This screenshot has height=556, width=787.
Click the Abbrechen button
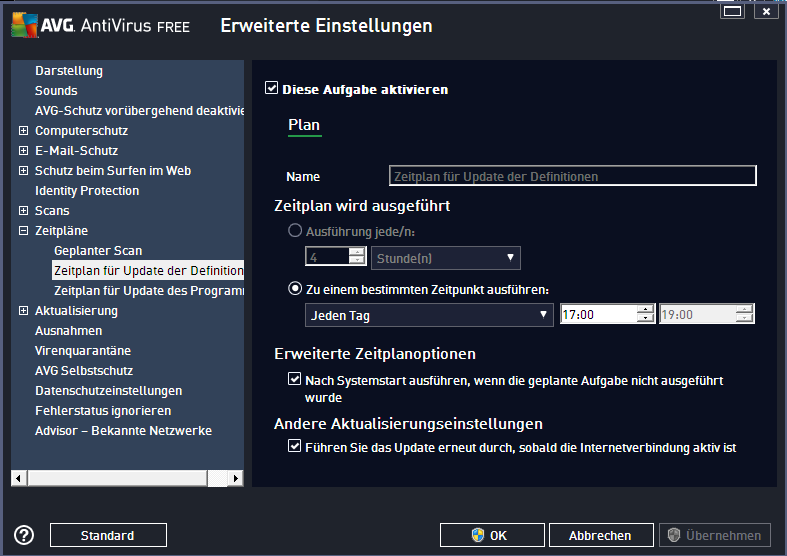601,535
